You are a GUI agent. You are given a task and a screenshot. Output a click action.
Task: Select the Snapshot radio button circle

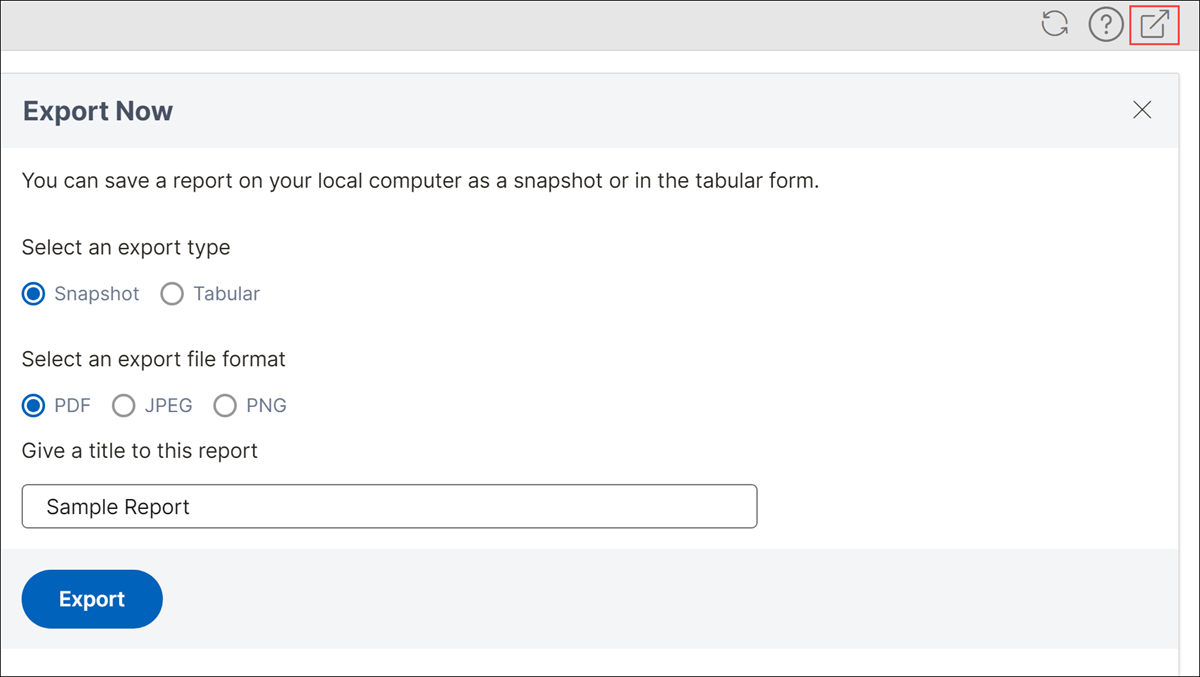[34, 294]
